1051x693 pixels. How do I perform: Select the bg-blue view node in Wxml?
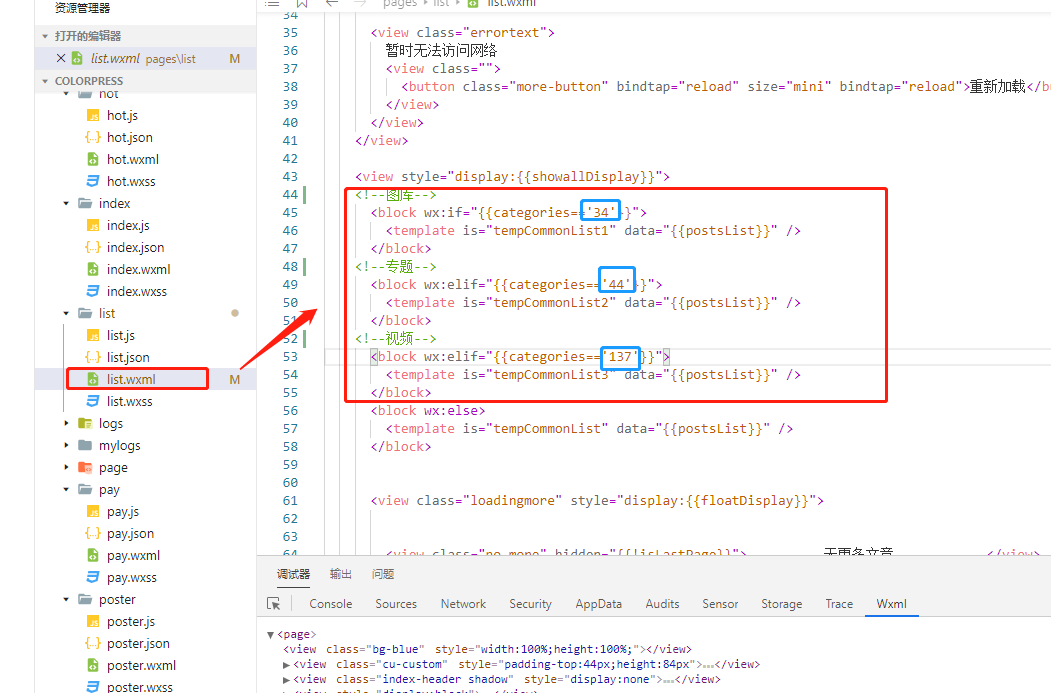pos(487,649)
